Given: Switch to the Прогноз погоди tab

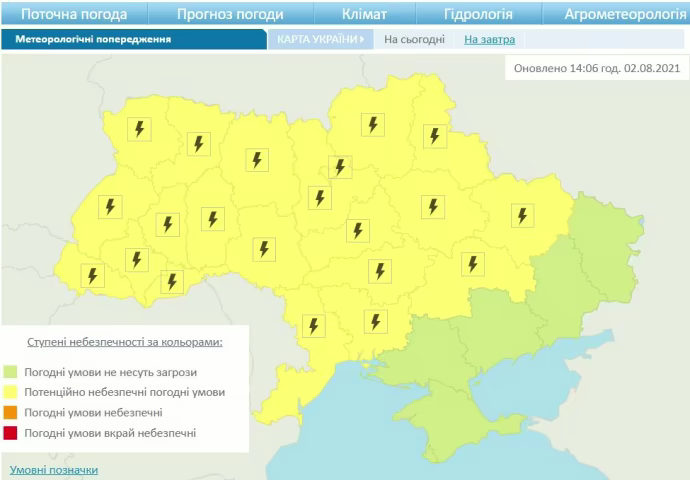Looking at the screenshot, I should click(230, 14).
